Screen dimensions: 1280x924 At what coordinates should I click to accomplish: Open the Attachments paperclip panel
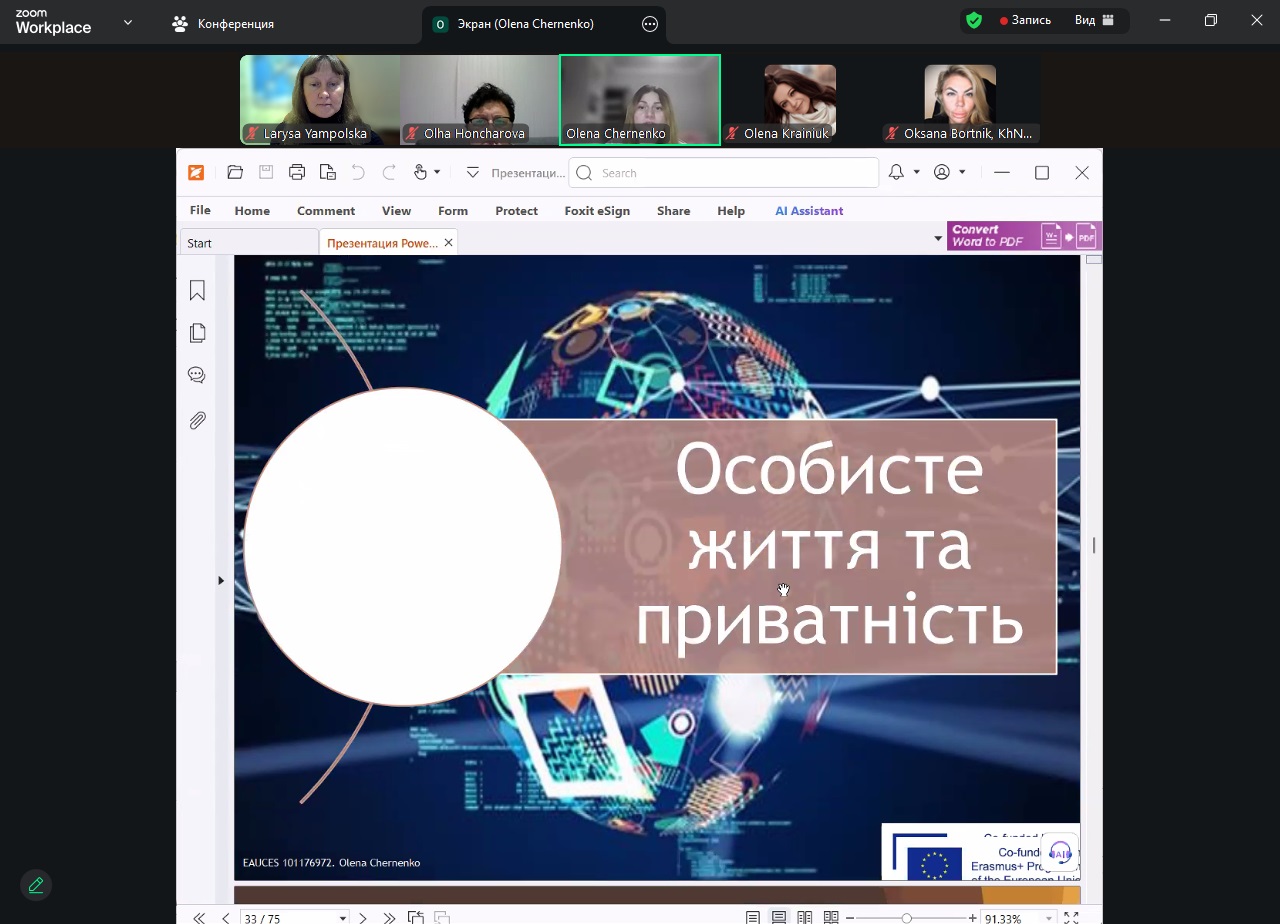point(197,420)
